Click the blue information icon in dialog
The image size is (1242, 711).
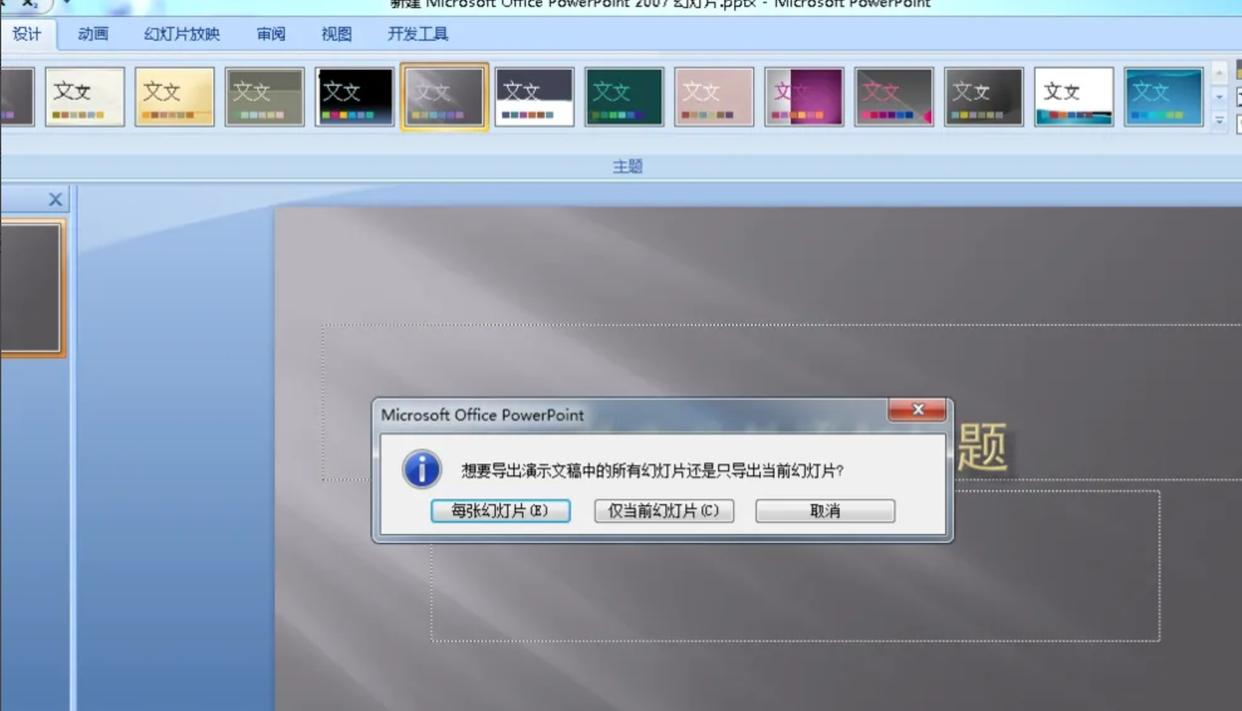coord(421,469)
